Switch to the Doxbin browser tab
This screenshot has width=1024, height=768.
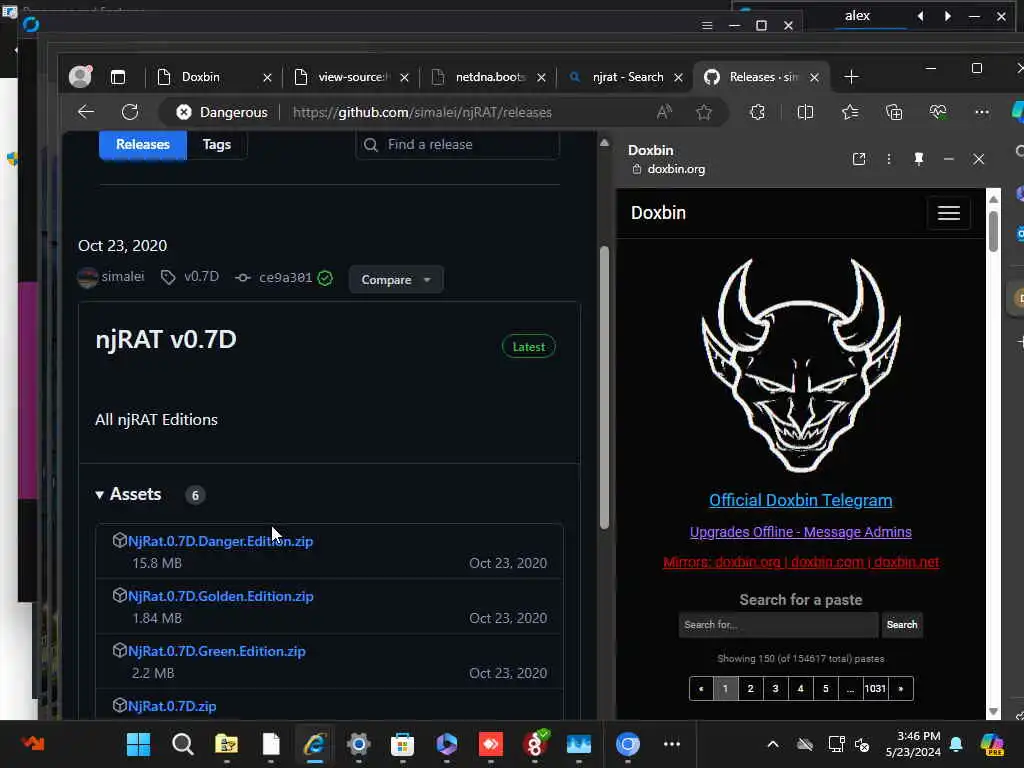(x=200, y=77)
